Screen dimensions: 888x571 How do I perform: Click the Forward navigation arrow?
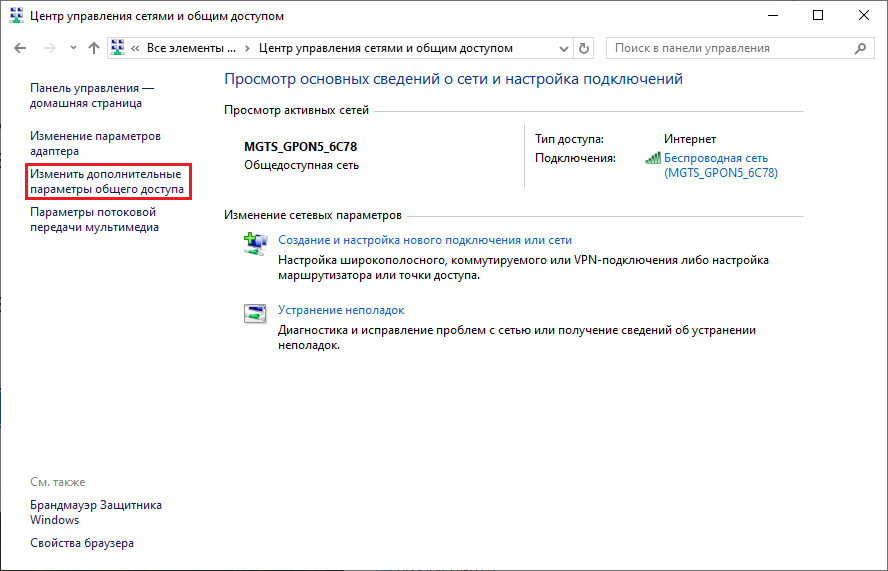(x=49, y=48)
